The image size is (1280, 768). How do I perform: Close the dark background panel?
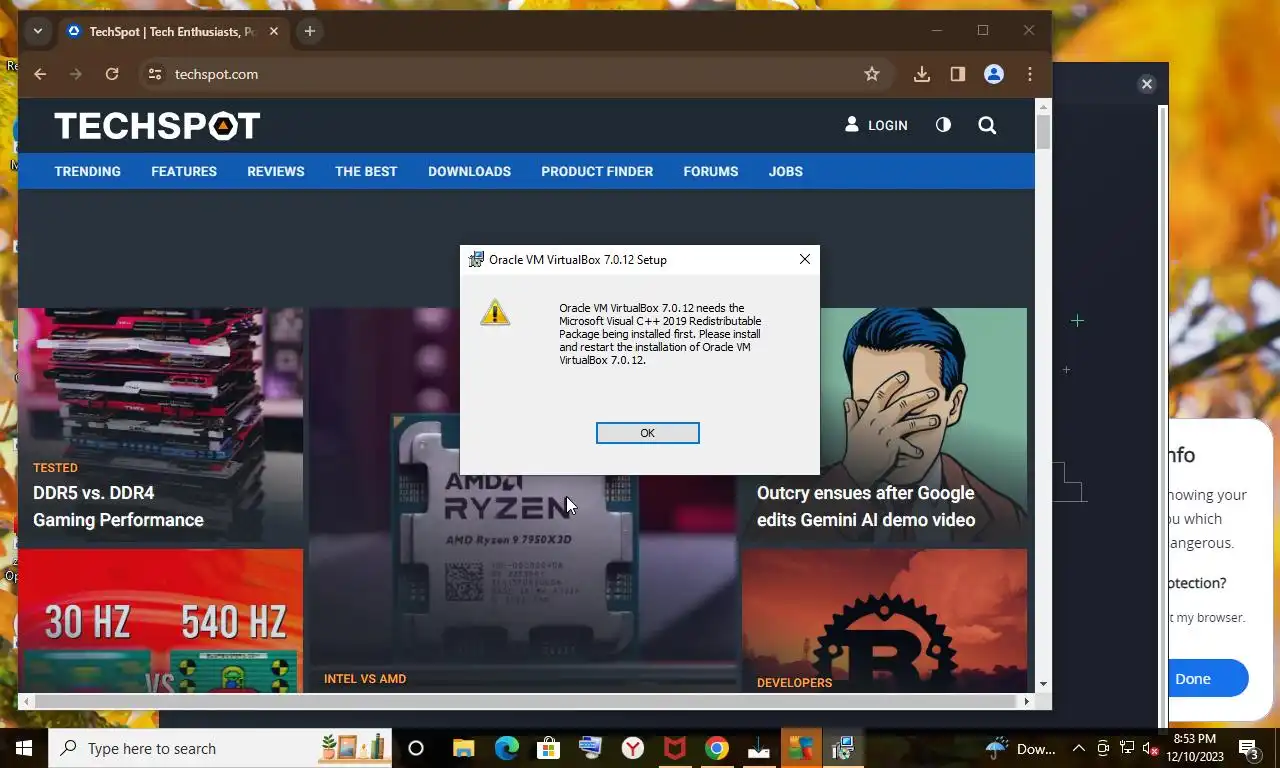point(1147,84)
